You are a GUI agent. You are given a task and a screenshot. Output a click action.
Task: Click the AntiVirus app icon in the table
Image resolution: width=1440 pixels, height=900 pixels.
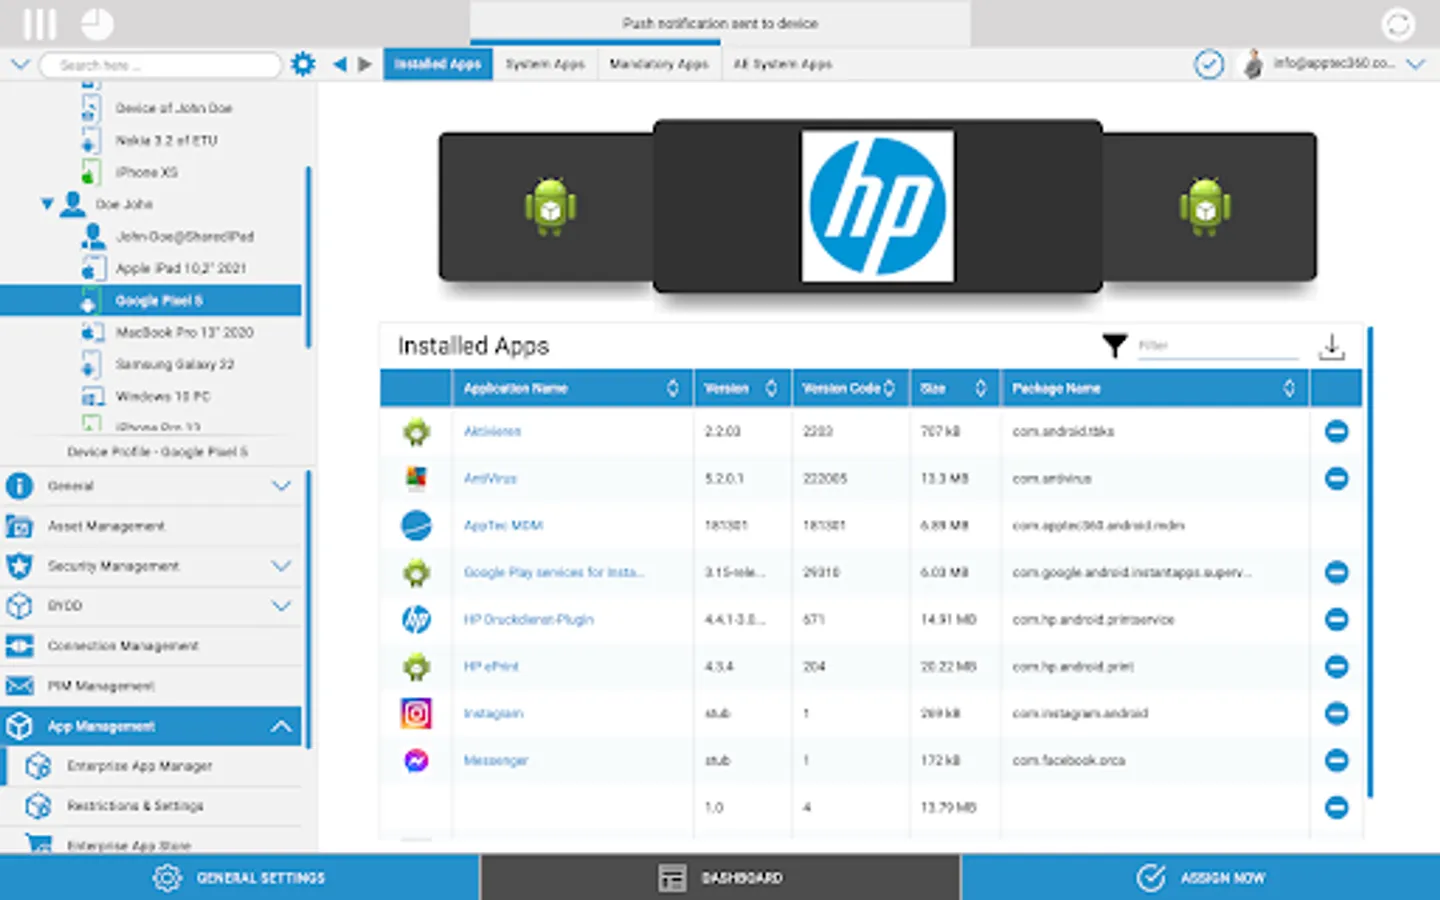(x=416, y=478)
